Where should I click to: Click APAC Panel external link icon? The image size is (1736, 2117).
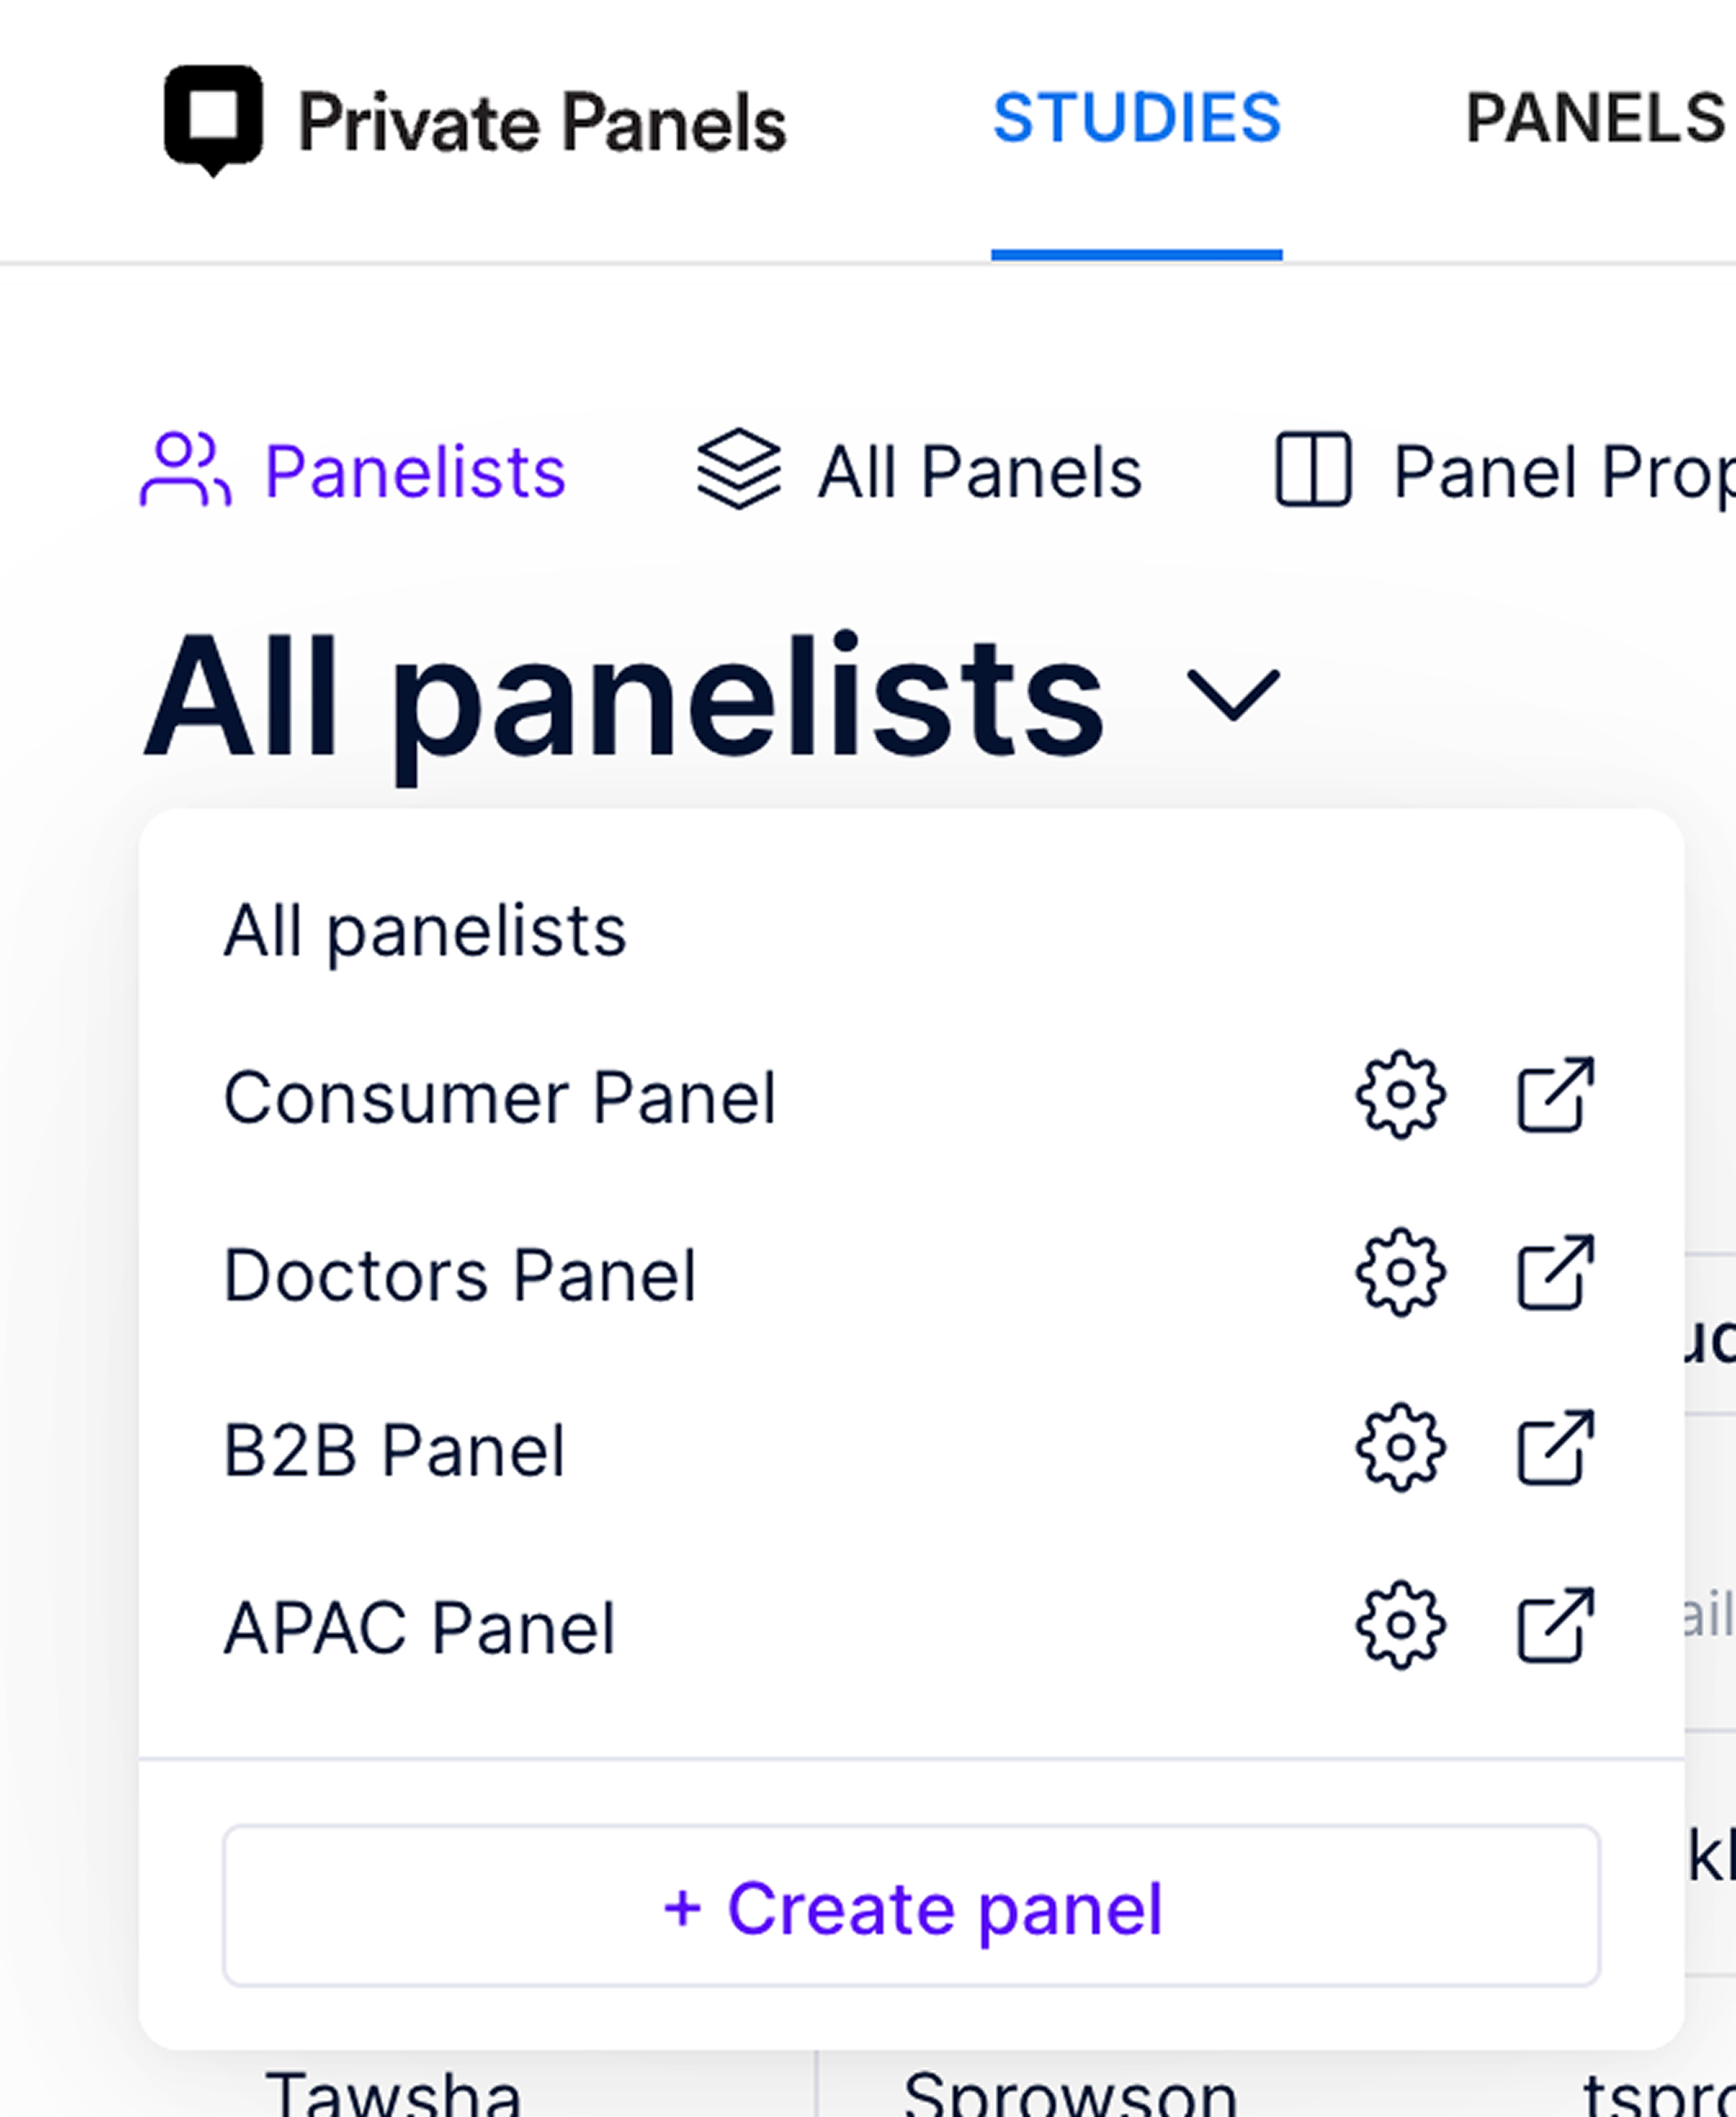[1556, 1625]
